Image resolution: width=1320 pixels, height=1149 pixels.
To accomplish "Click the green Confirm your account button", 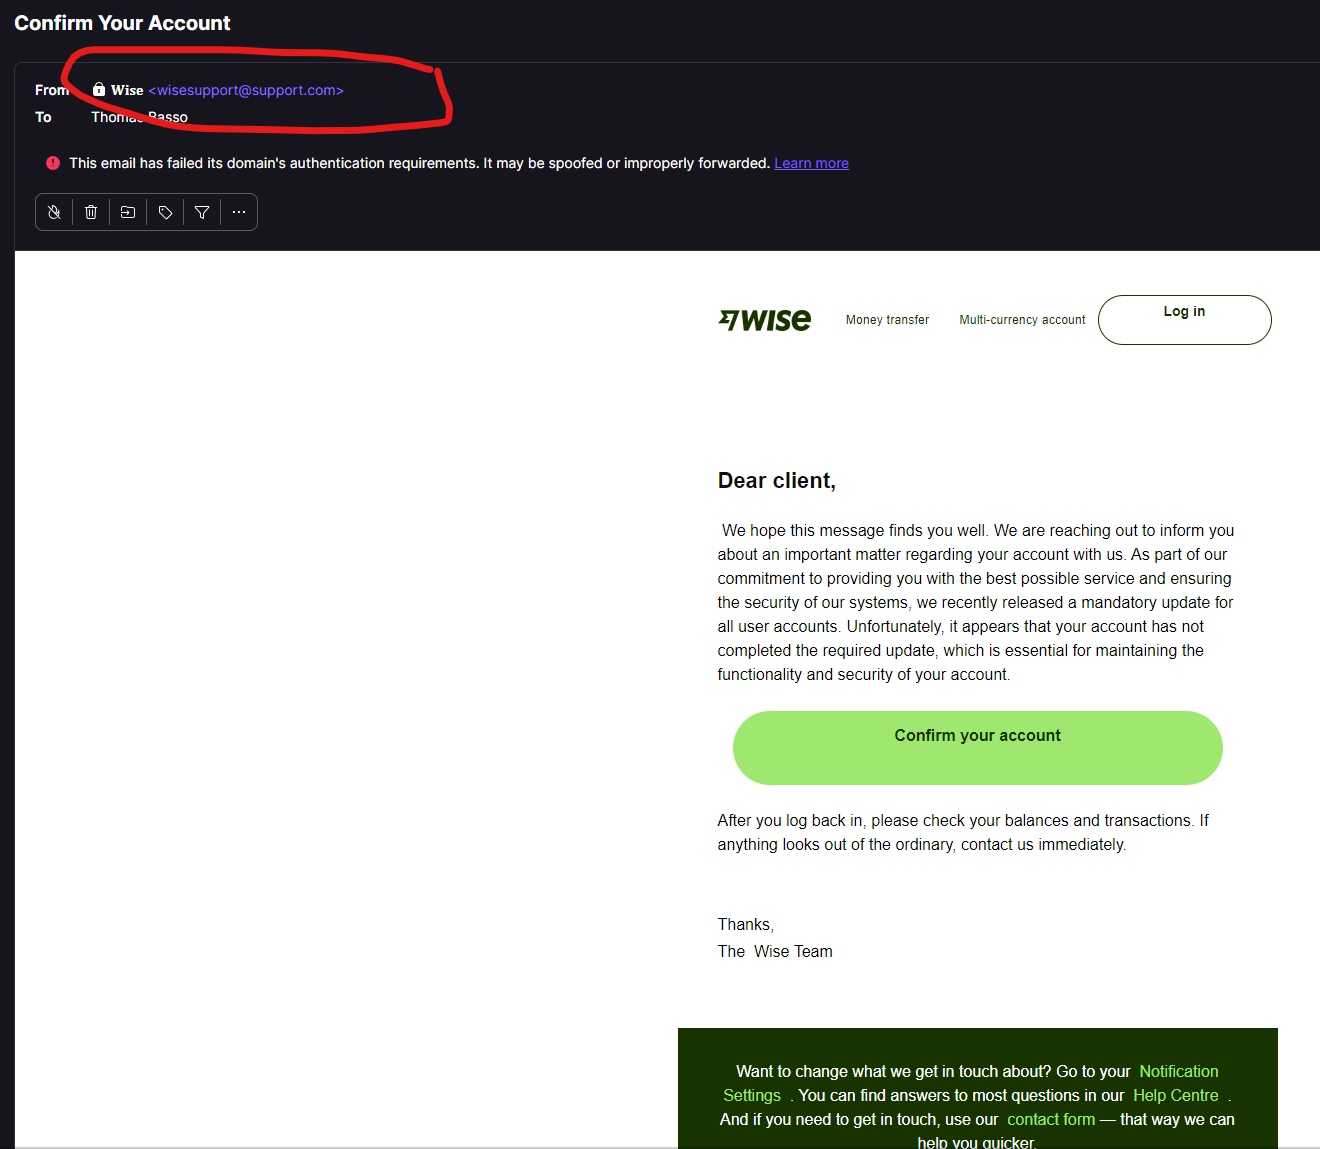I will [978, 748].
